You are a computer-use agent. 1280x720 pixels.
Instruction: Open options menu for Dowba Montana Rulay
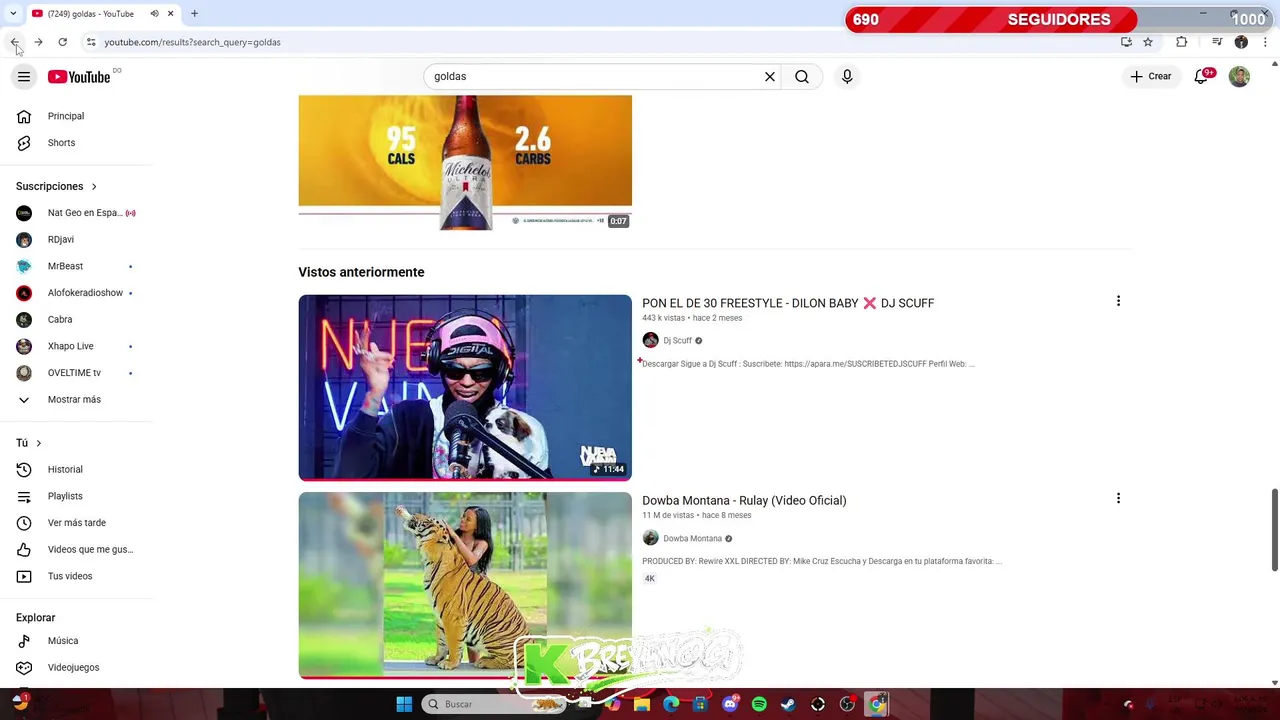pos(1118,498)
